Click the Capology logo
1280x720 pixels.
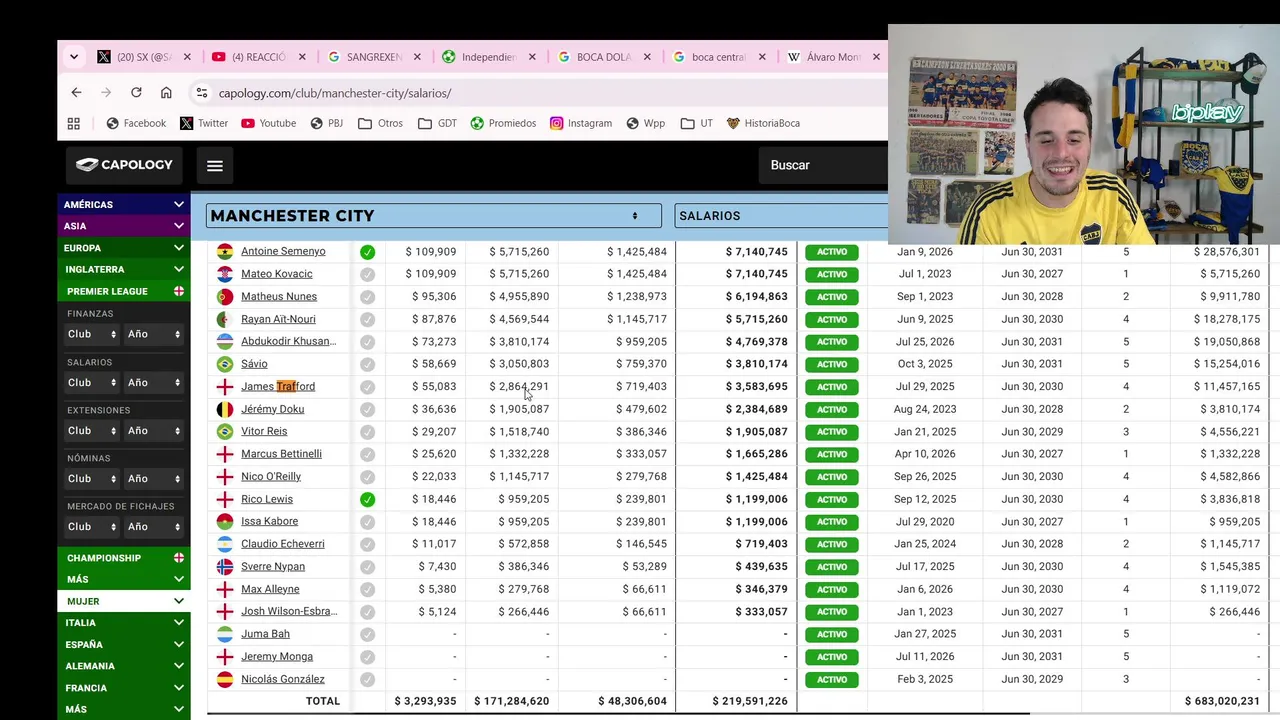pos(124,165)
